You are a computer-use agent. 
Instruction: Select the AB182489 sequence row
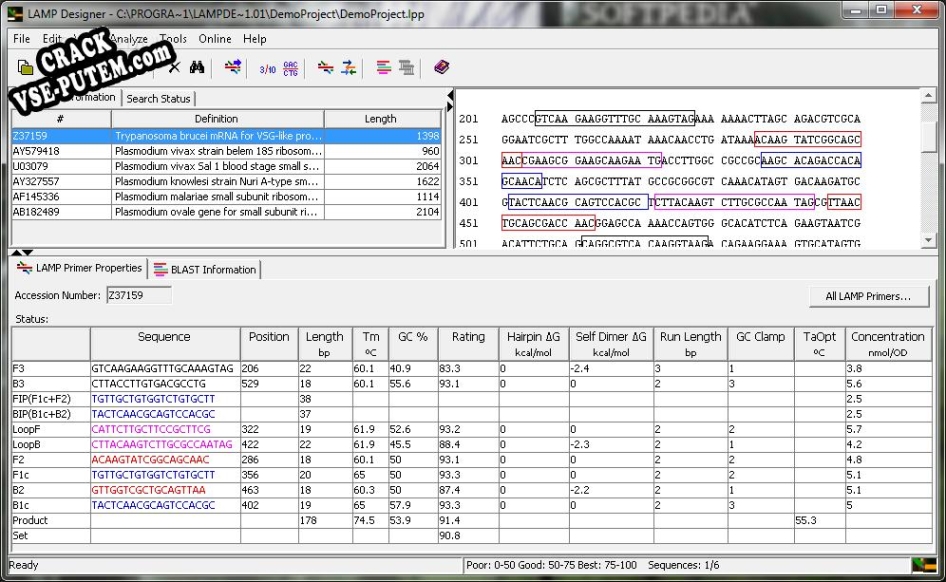tap(227, 212)
